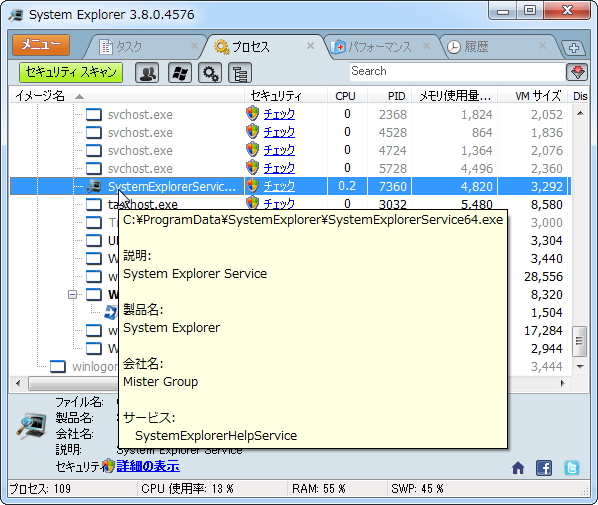Image resolution: width=598 pixels, height=505 pixels.
Task: Sort by CPU column header
Action: pyautogui.click(x=347, y=96)
